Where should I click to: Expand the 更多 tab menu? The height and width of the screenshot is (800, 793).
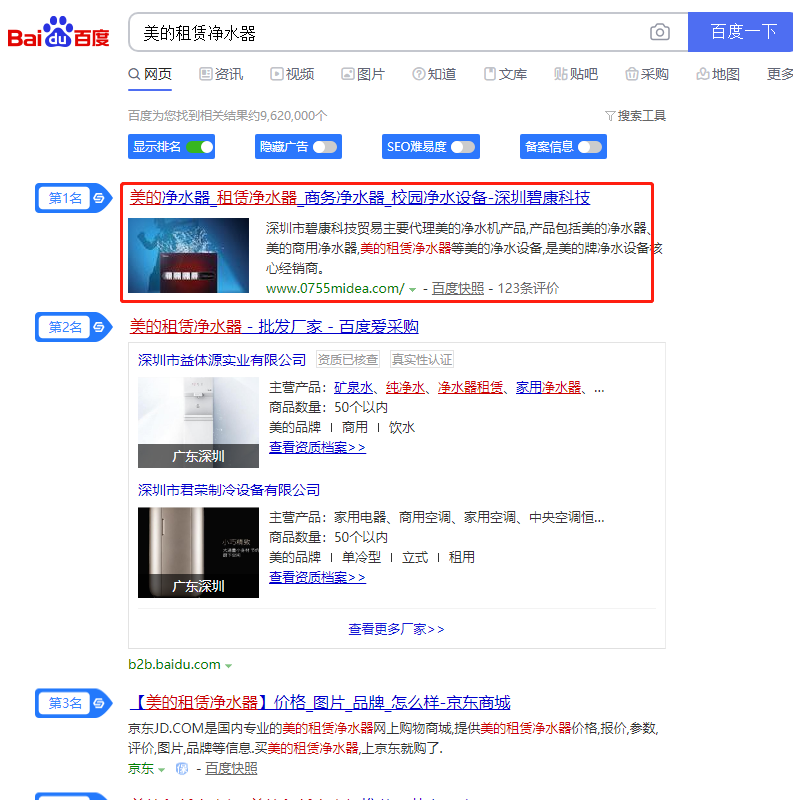coord(779,74)
